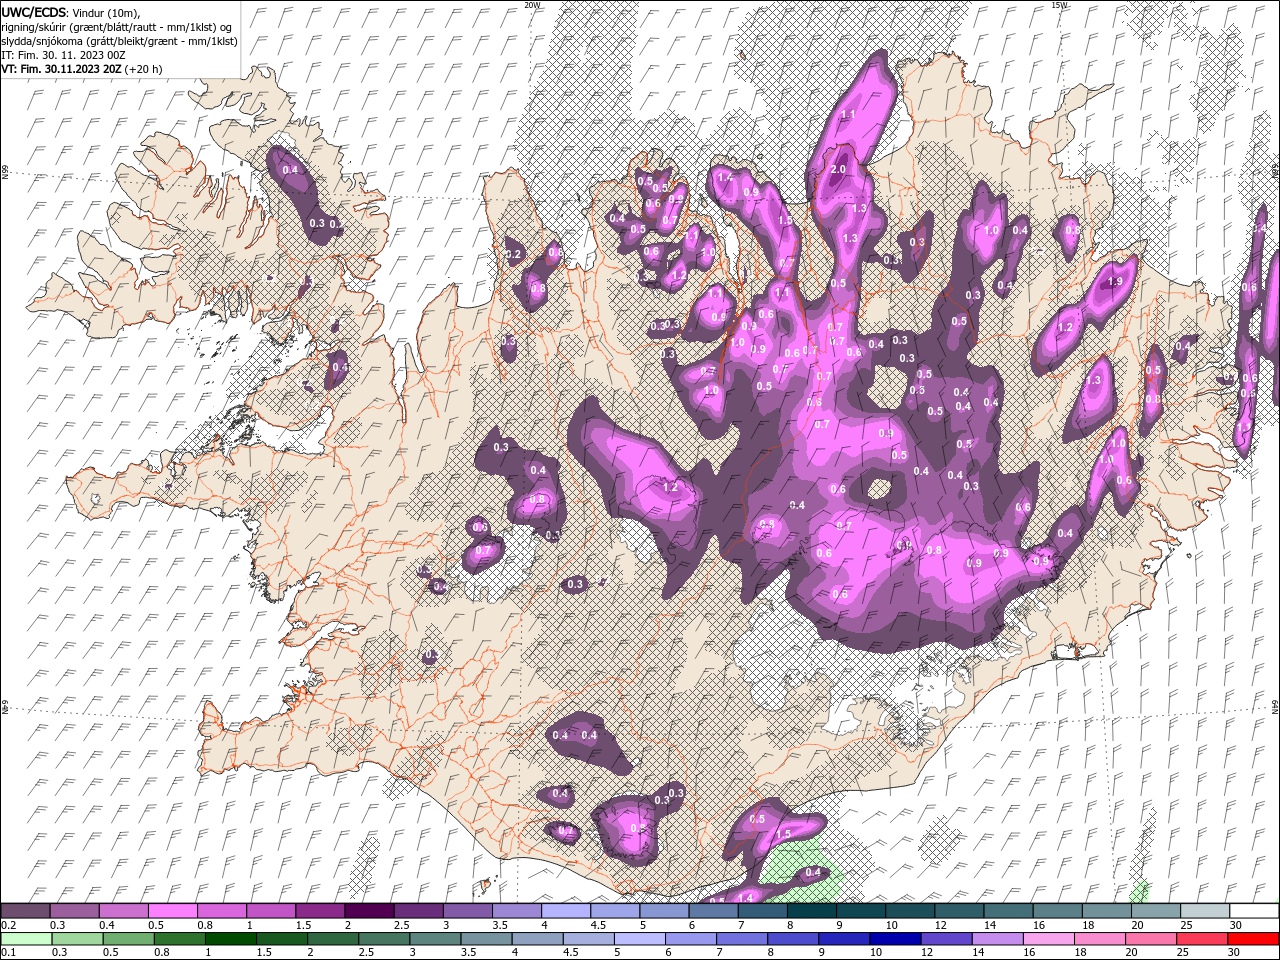Click the 20W longitude label
This screenshot has width=1280, height=960.
point(532,4)
